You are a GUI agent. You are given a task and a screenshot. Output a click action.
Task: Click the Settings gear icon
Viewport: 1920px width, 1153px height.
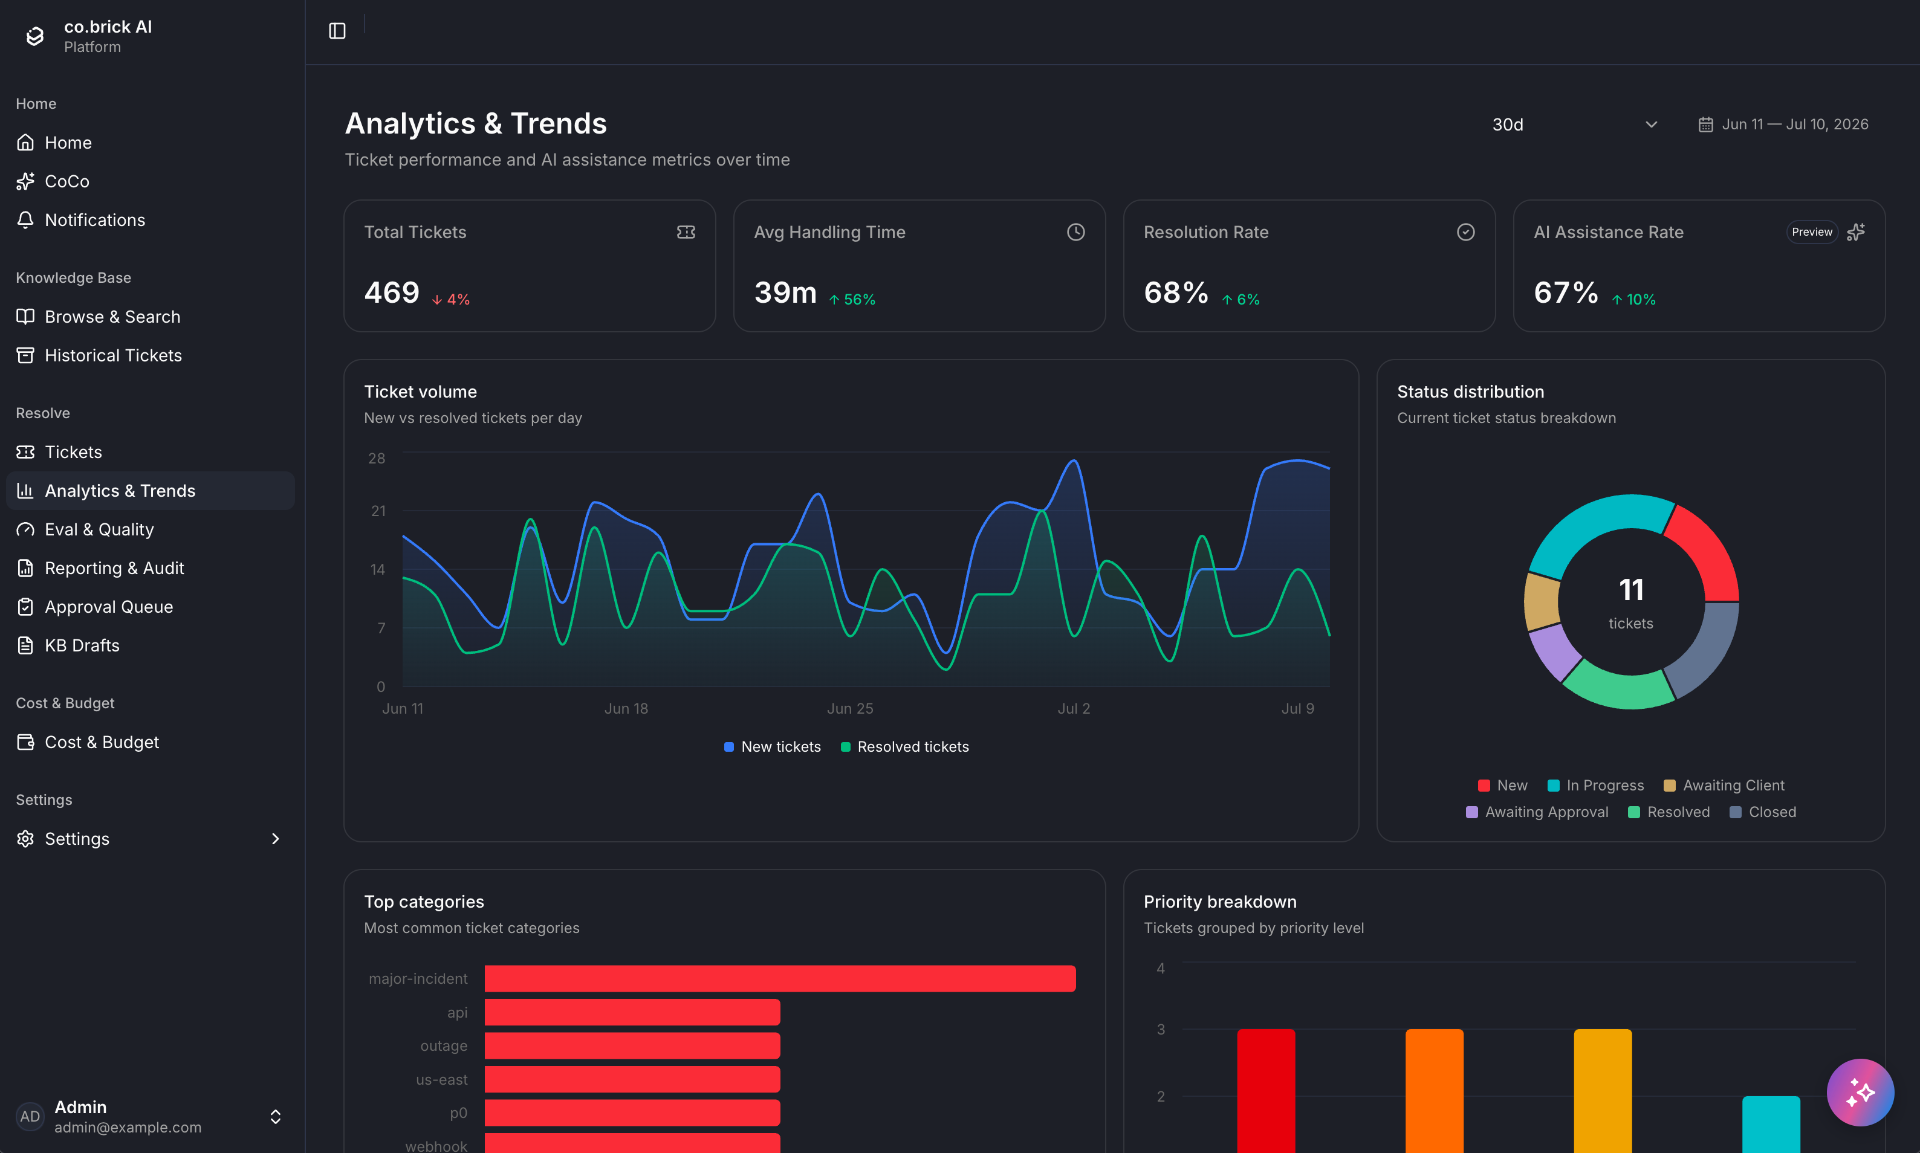tap(25, 839)
